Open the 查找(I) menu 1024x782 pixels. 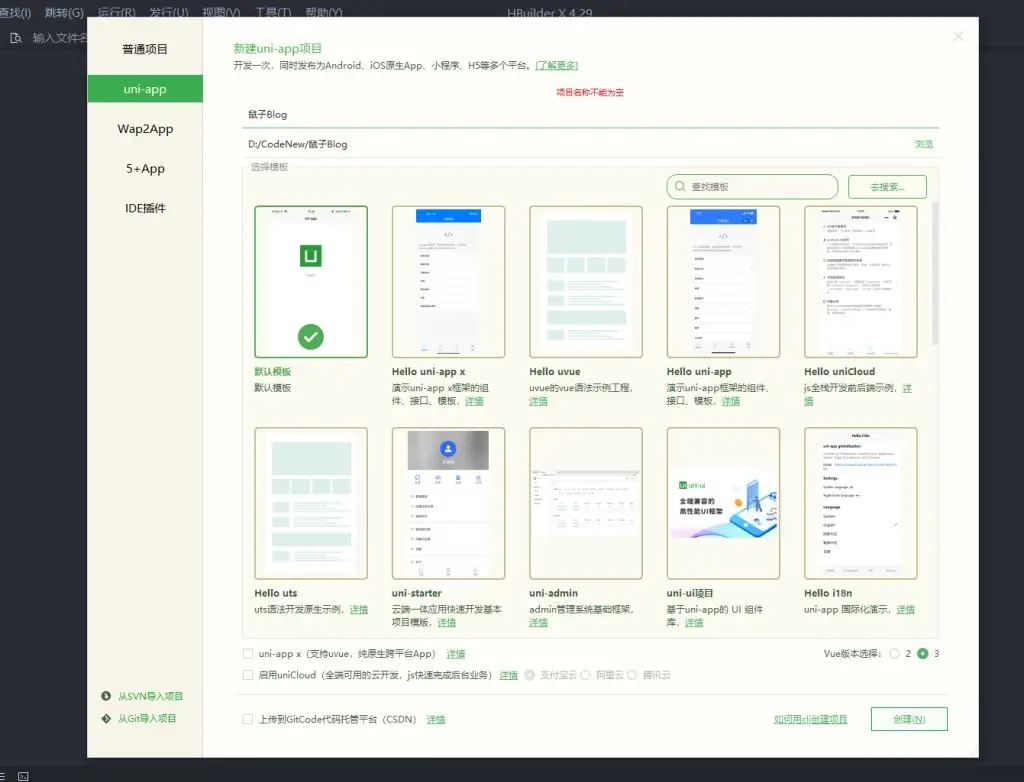pos(15,12)
